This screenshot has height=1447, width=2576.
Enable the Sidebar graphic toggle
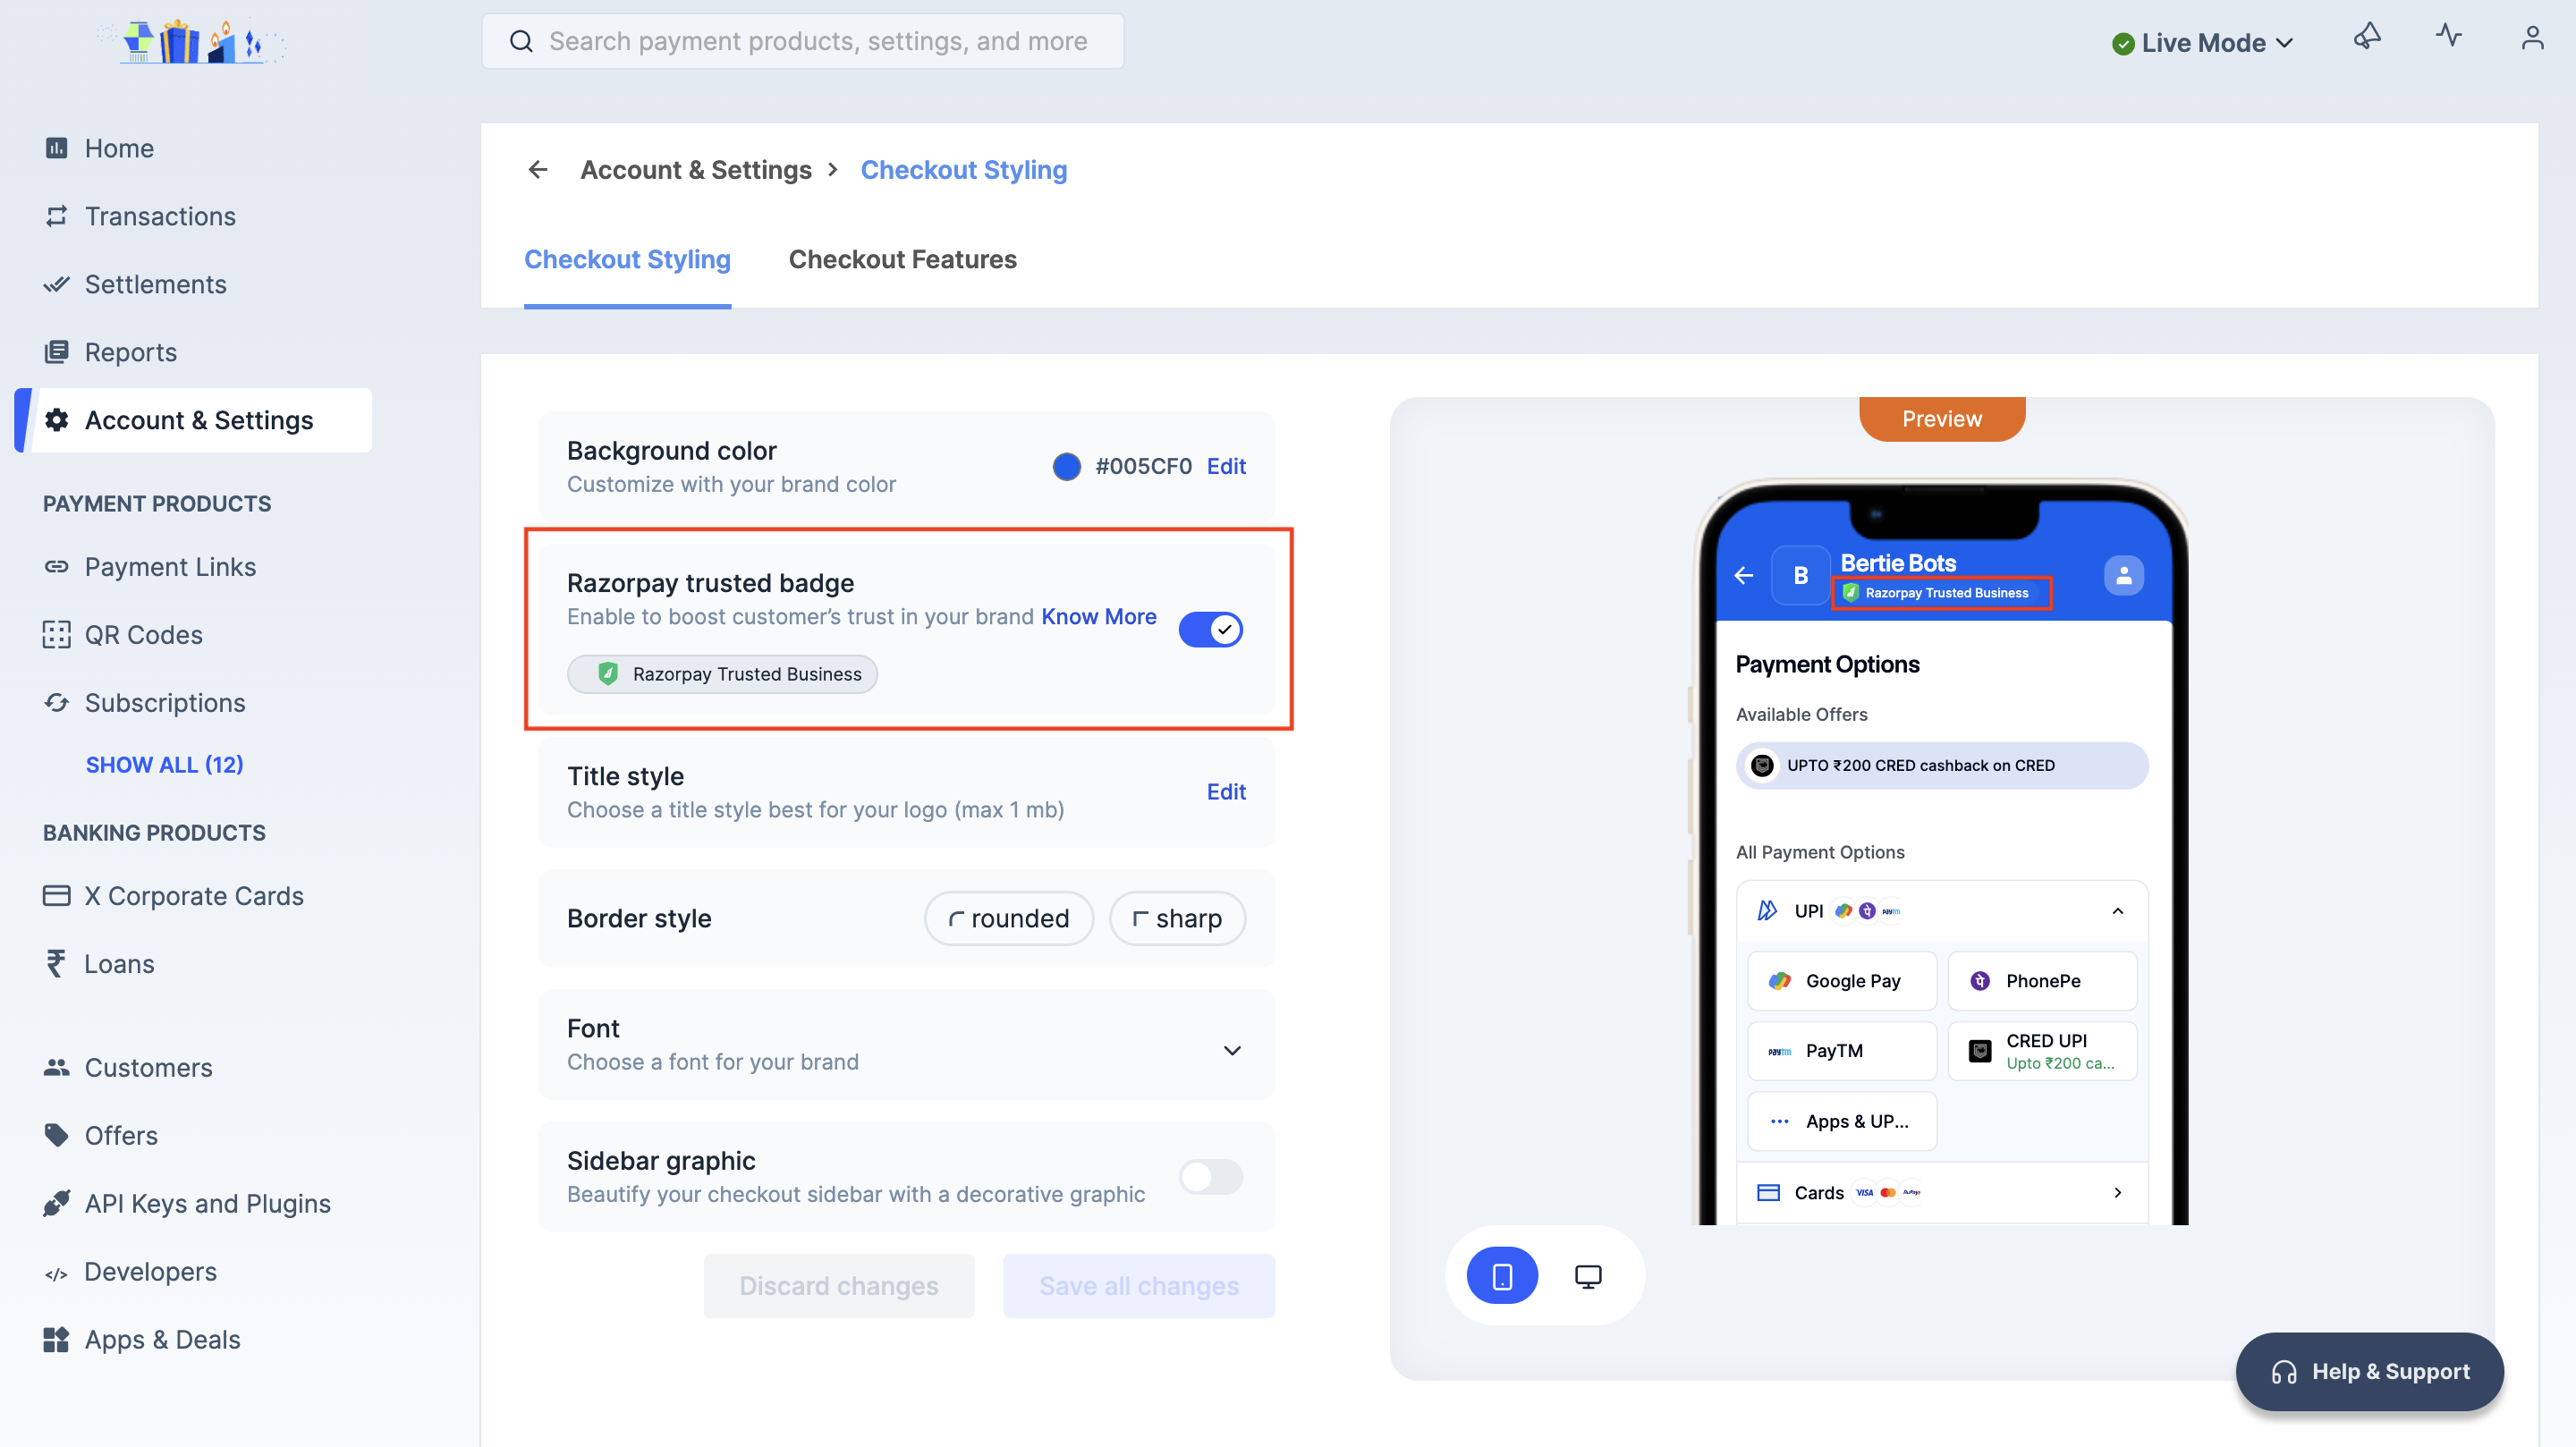(1210, 1177)
